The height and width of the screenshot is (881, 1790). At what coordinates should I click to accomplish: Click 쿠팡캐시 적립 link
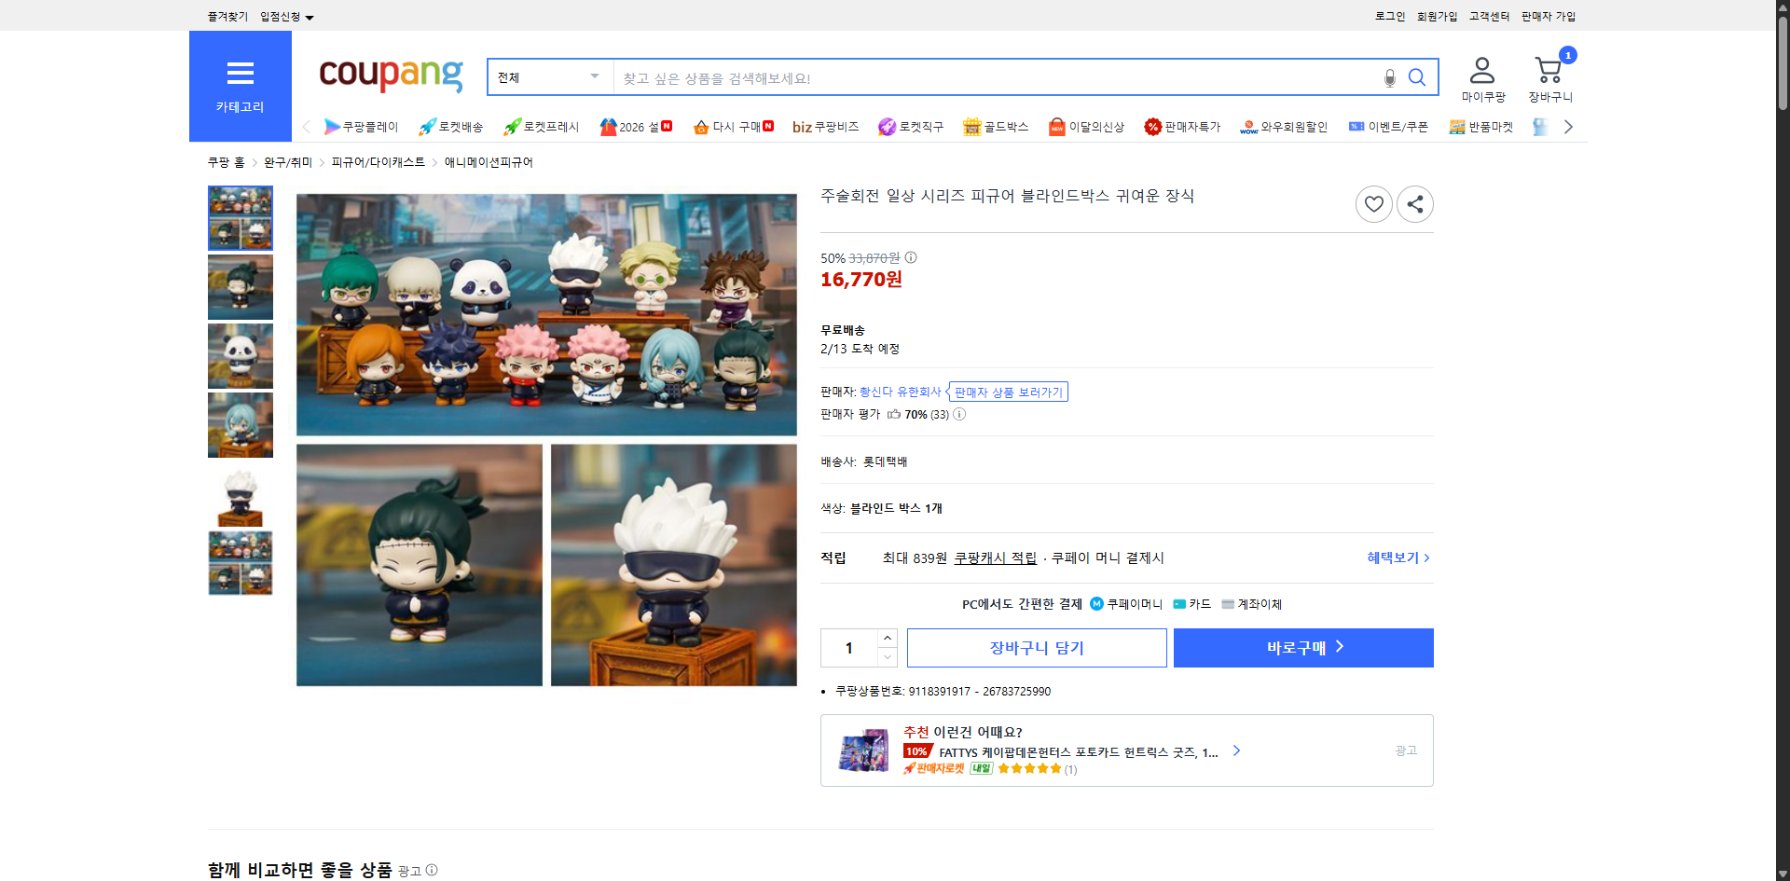(x=995, y=558)
